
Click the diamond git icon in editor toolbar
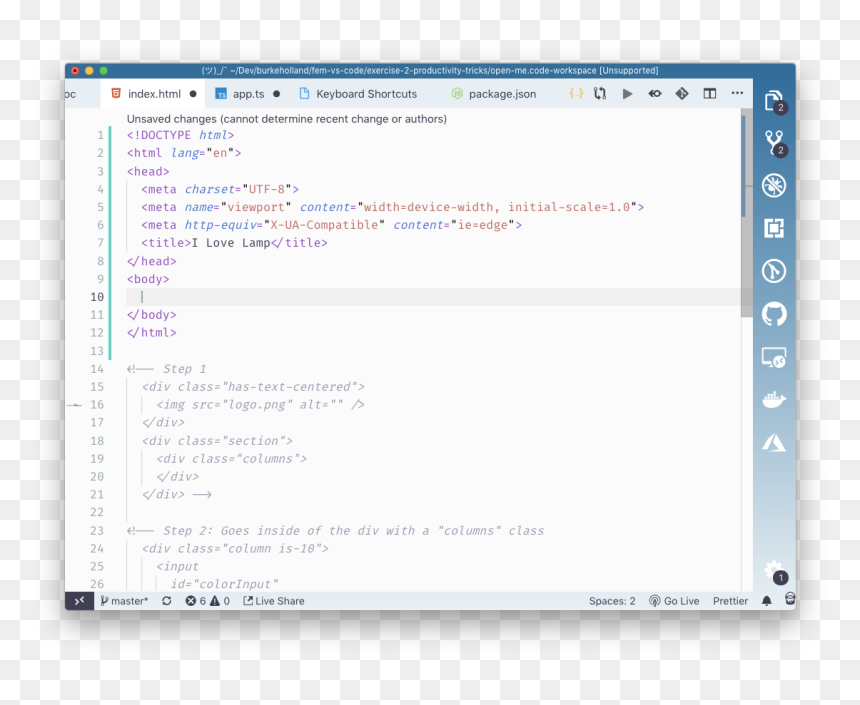coord(682,94)
